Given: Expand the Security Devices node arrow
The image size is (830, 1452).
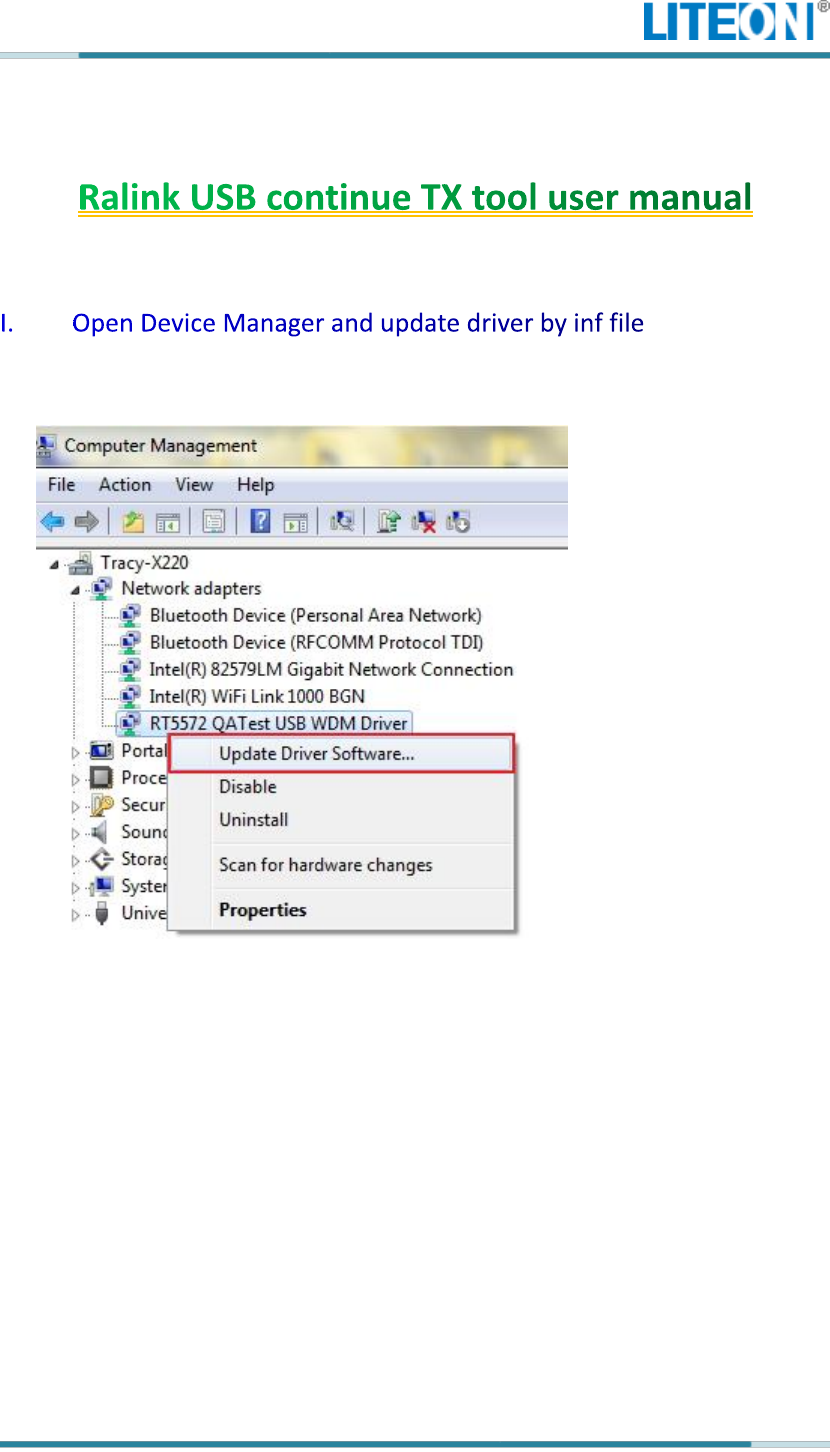Looking at the screenshot, I should pyautogui.click(x=75, y=805).
